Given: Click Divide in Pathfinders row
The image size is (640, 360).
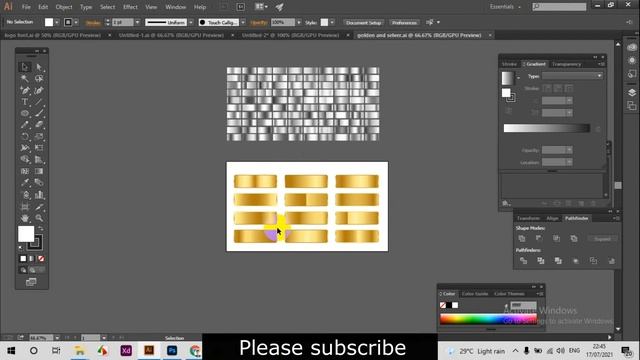Looking at the screenshot, I should (x=523, y=260).
